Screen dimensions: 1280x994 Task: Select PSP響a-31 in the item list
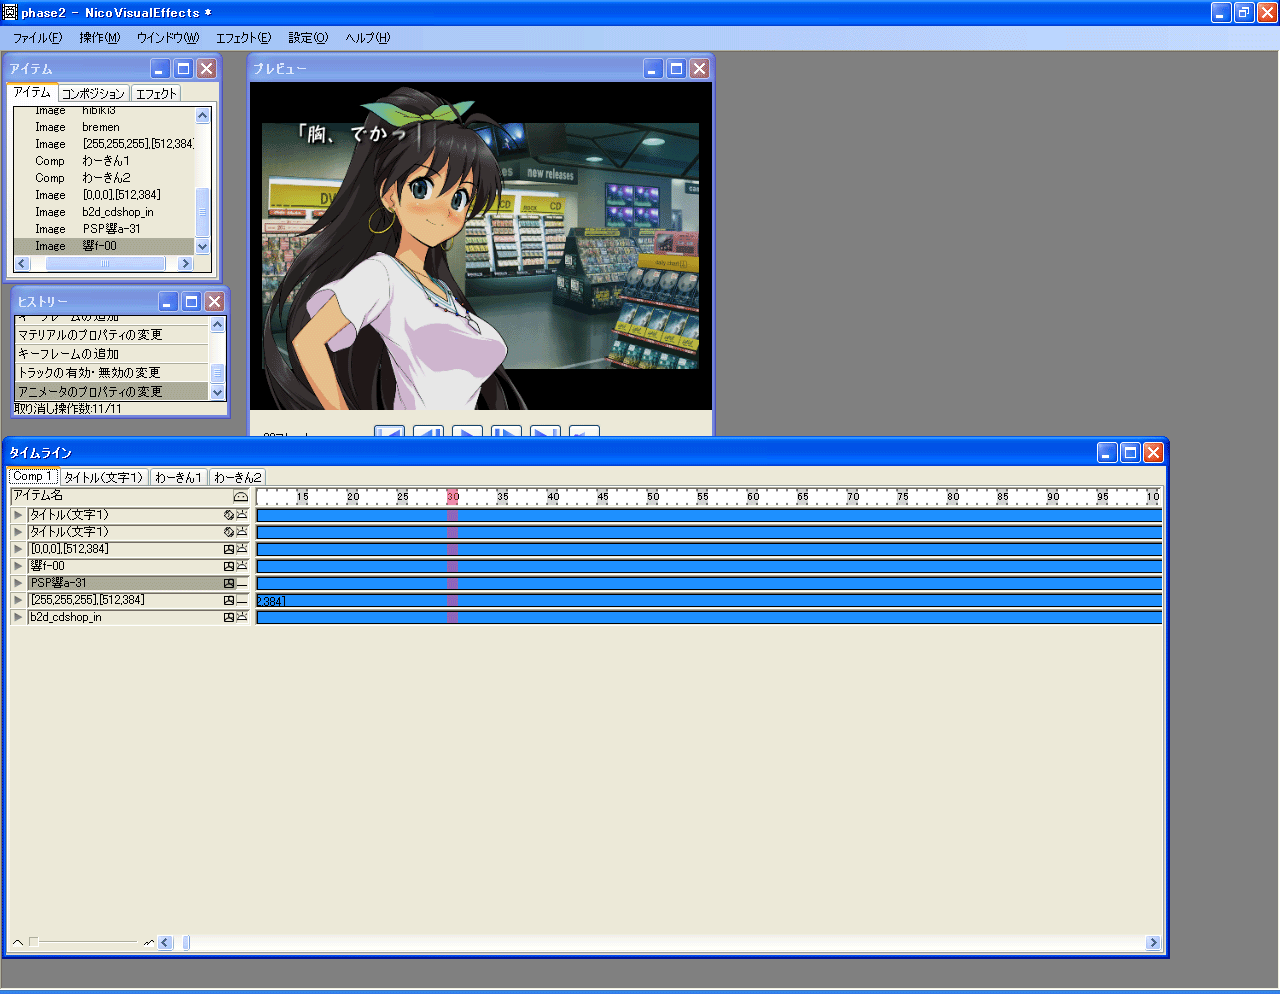(x=104, y=229)
